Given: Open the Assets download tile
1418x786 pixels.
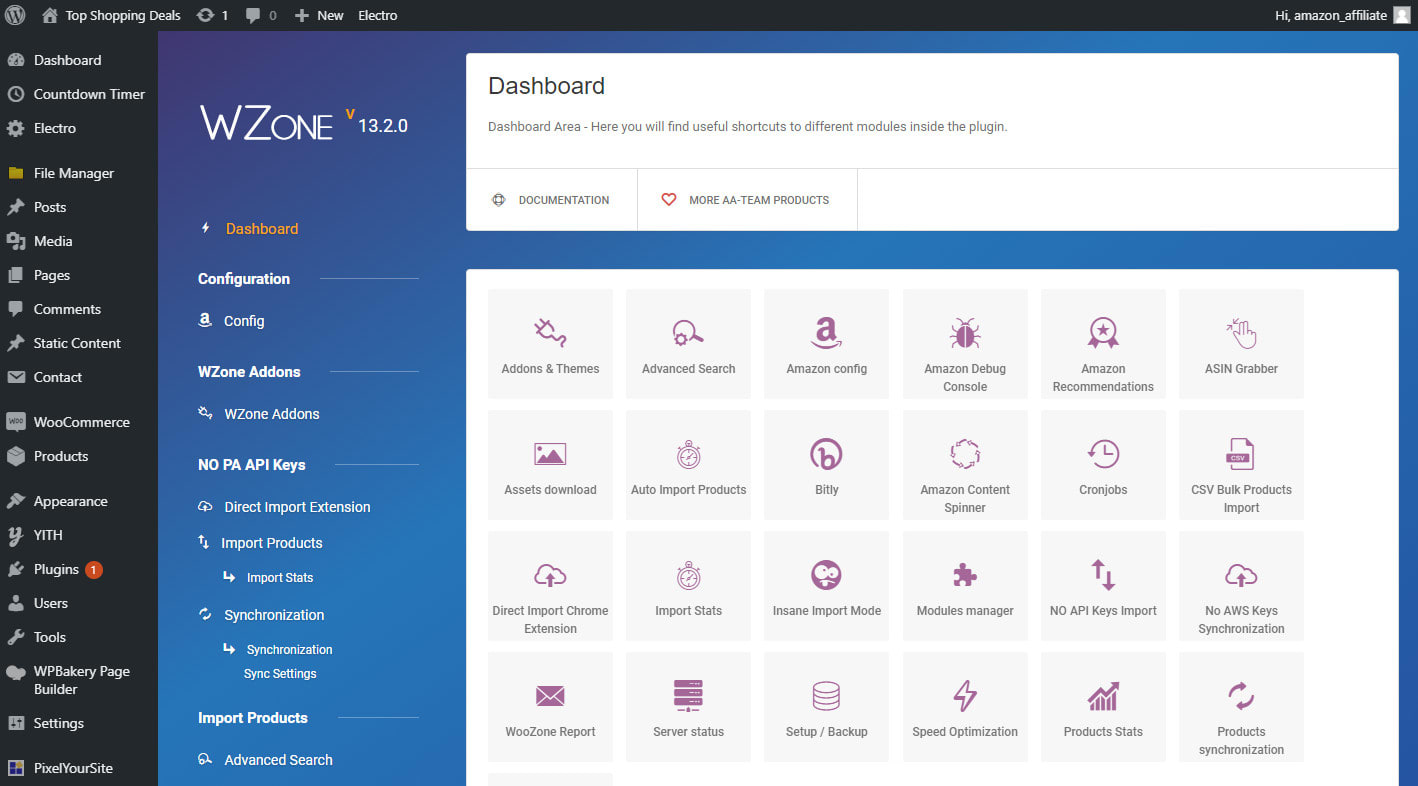Looking at the screenshot, I should pos(550,465).
